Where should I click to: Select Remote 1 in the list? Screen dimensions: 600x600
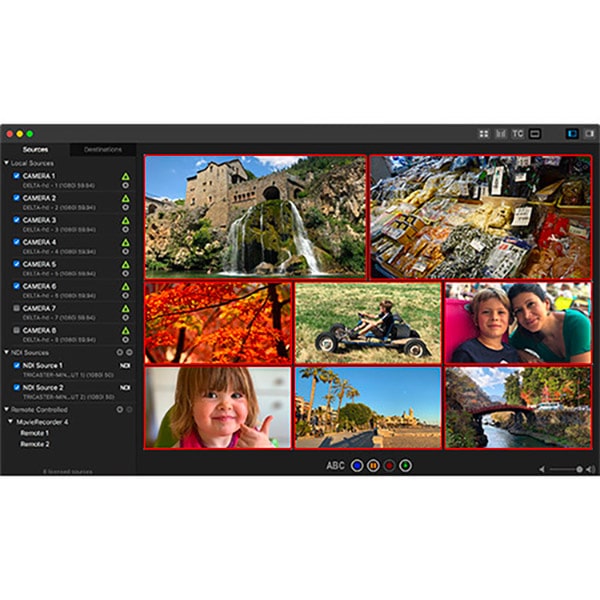coord(36,432)
